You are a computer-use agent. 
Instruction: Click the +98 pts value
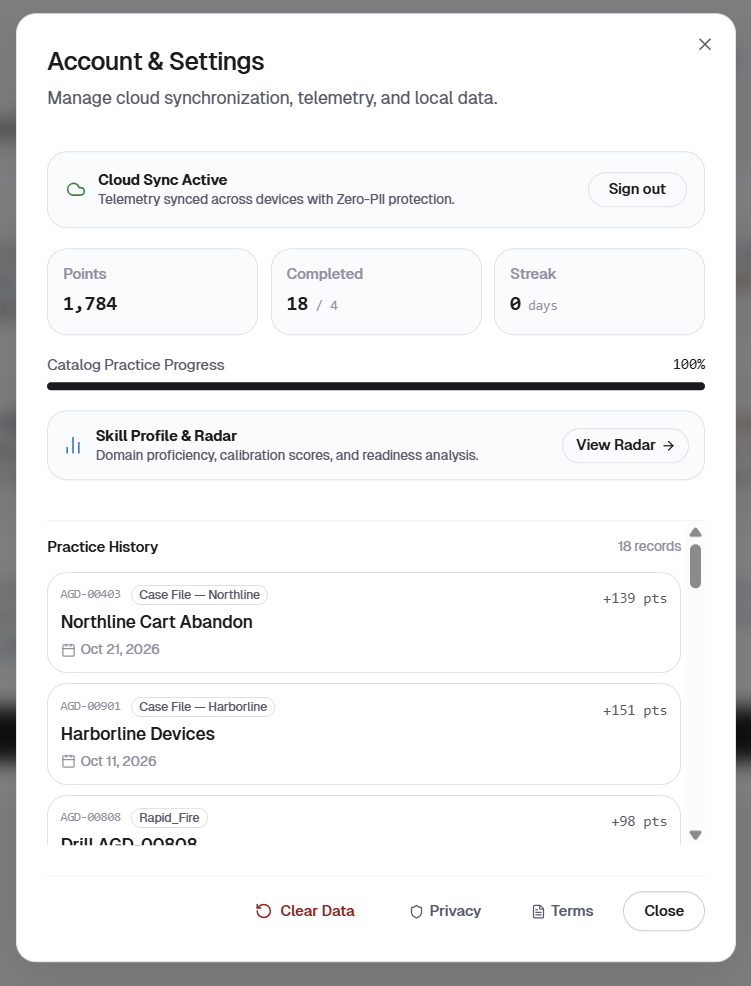pyautogui.click(x=639, y=822)
